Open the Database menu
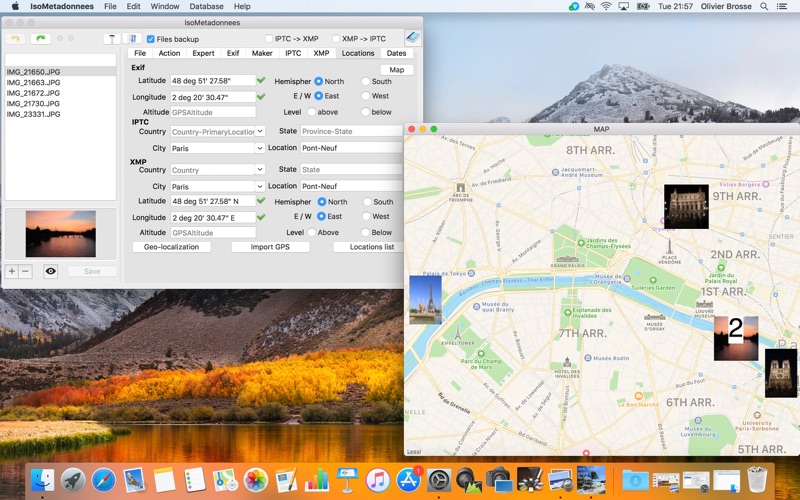This screenshot has width=800, height=500. point(206,6)
